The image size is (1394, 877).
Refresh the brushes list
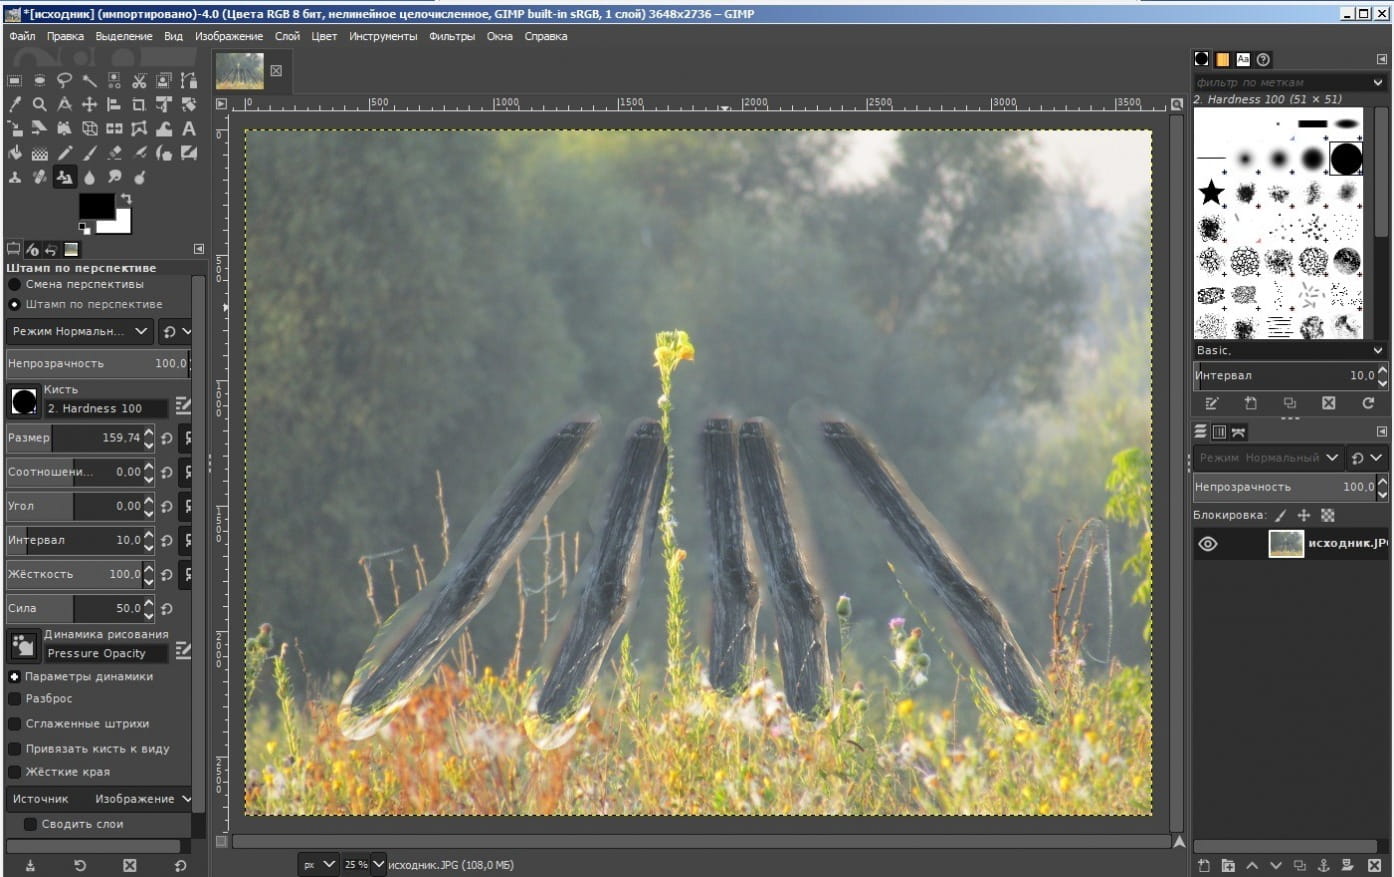tap(1368, 403)
